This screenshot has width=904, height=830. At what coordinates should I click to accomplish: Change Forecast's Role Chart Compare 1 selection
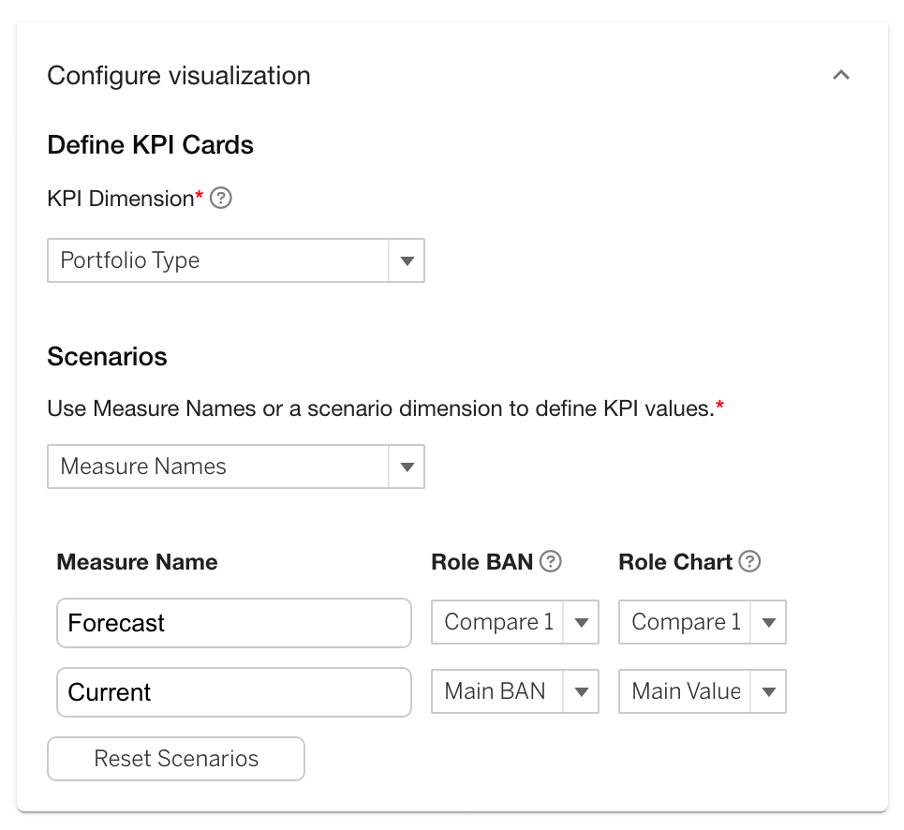click(702, 622)
